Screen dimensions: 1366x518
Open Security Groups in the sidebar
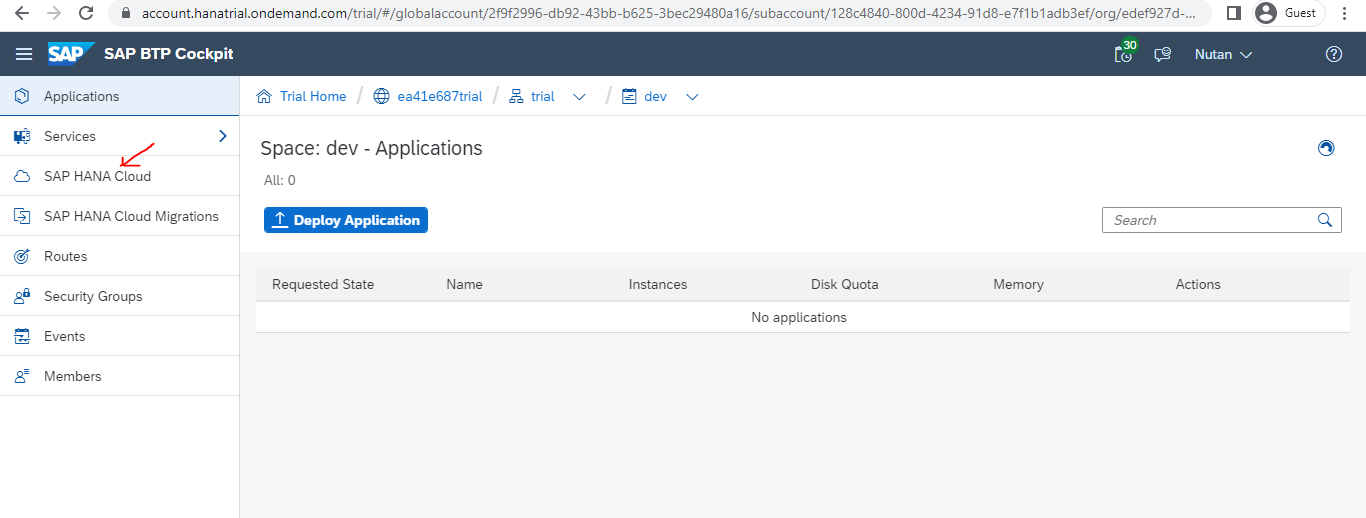[120, 296]
